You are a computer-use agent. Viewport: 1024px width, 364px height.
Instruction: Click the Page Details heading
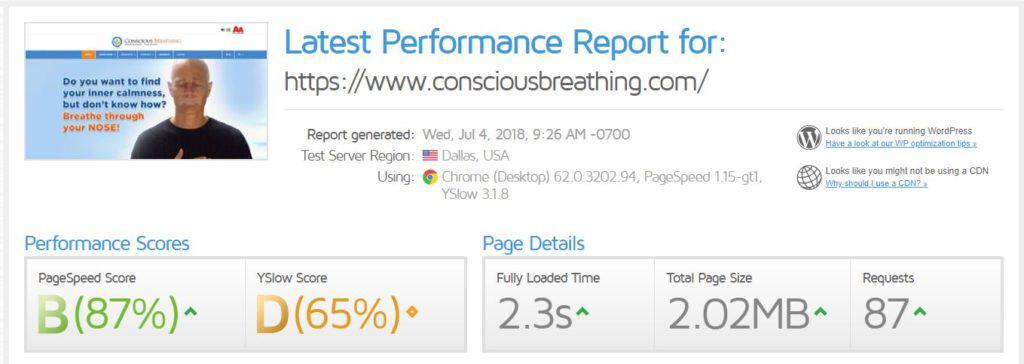click(534, 244)
